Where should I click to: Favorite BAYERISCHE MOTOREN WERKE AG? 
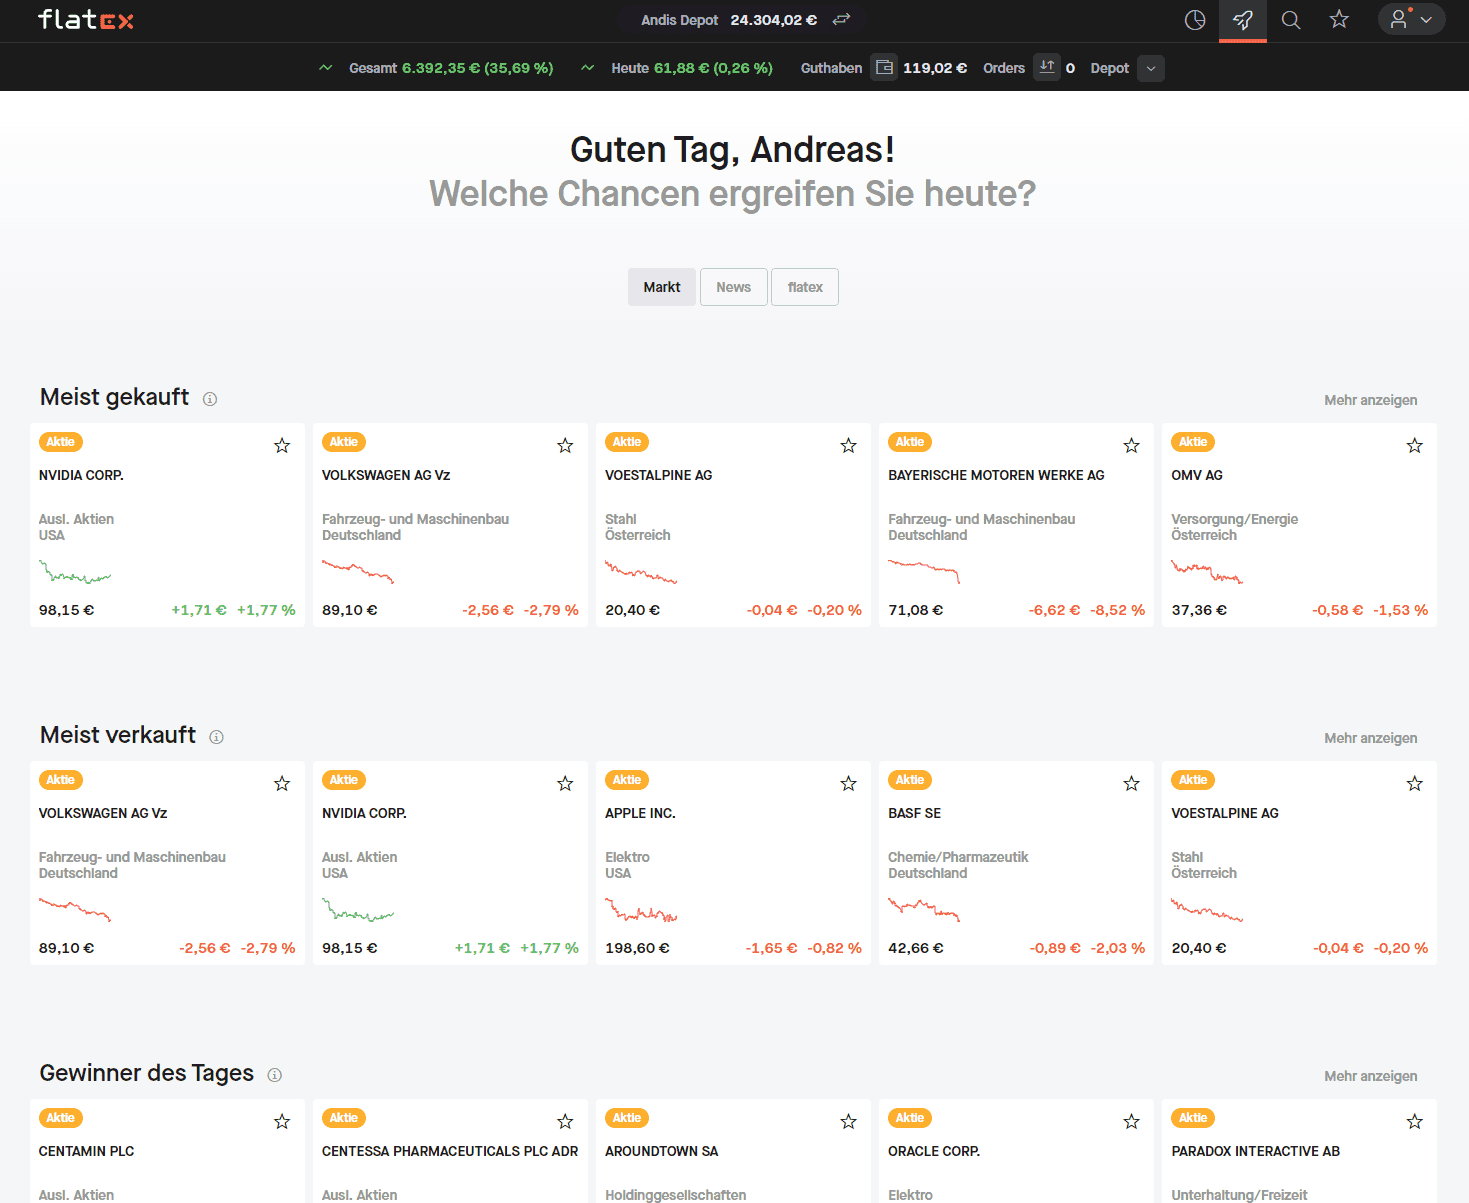pos(1131,446)
